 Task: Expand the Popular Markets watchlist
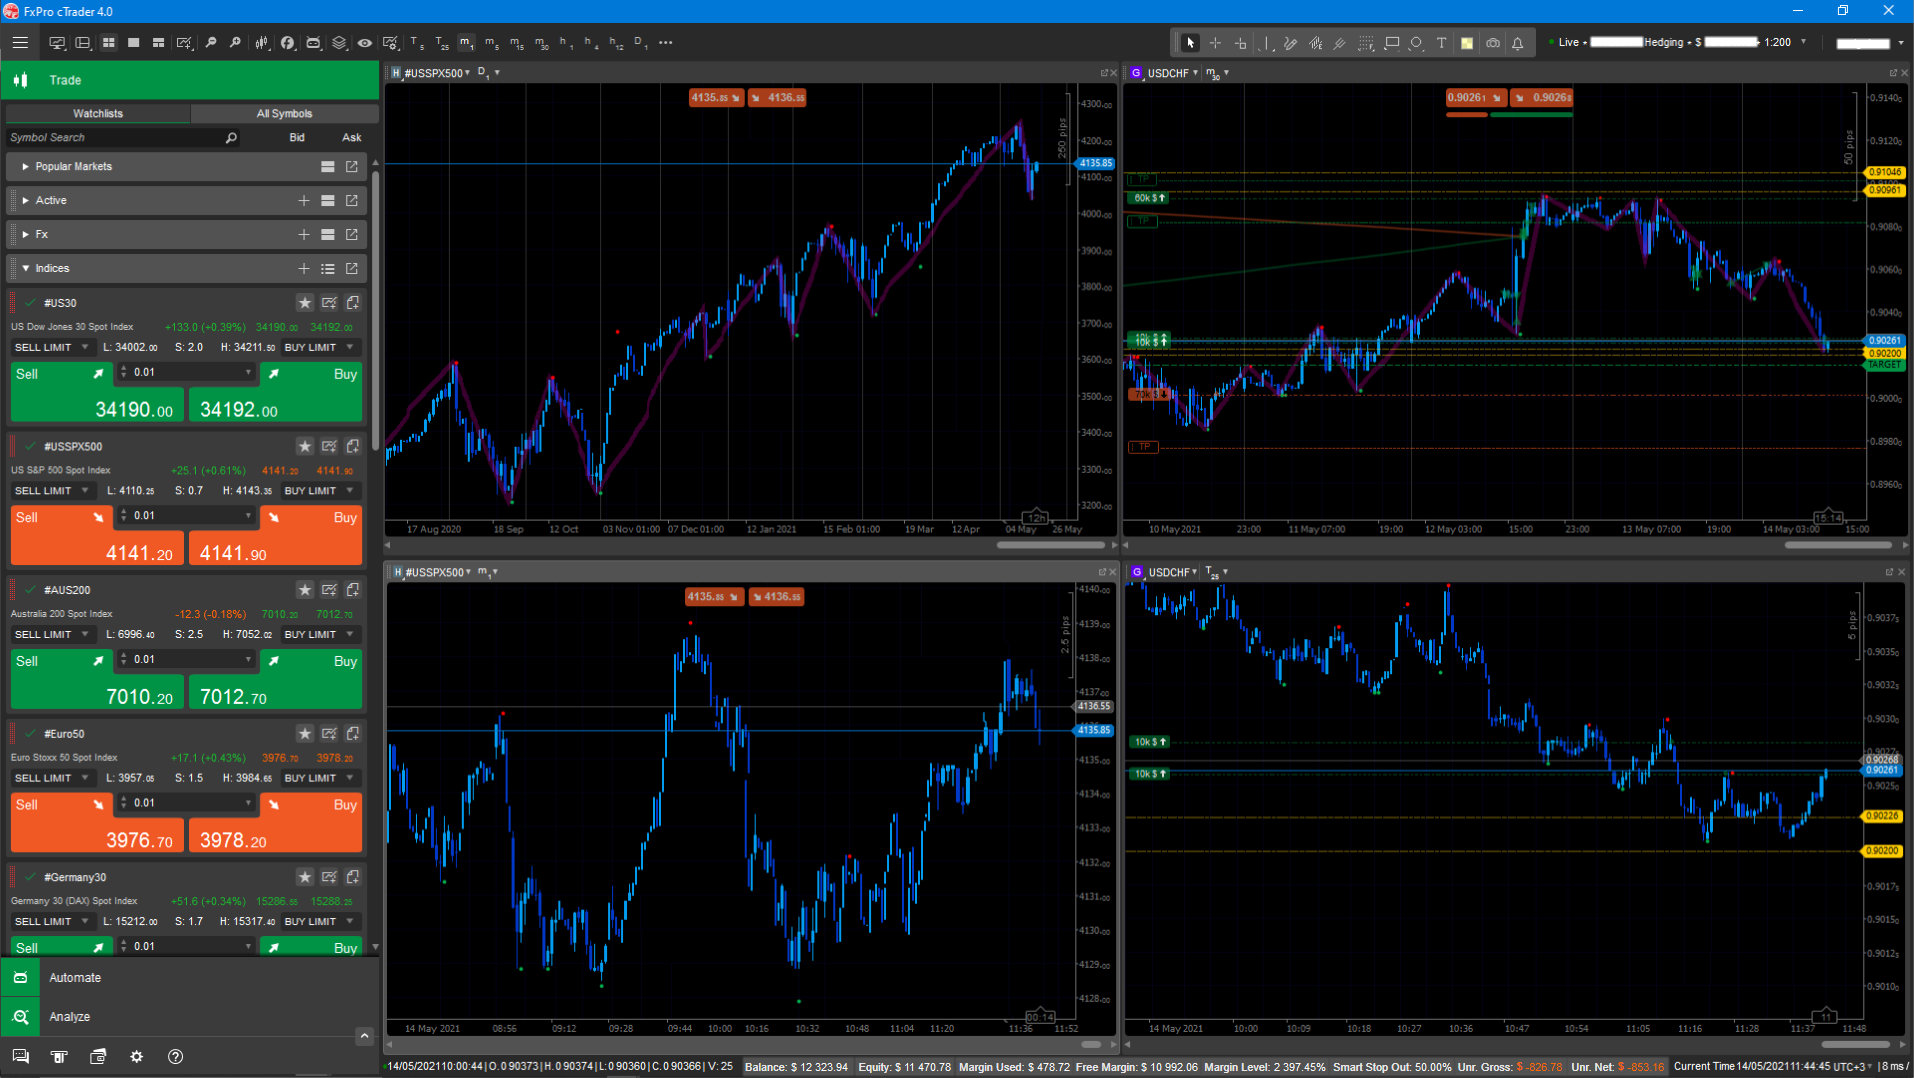click(25, 167)
